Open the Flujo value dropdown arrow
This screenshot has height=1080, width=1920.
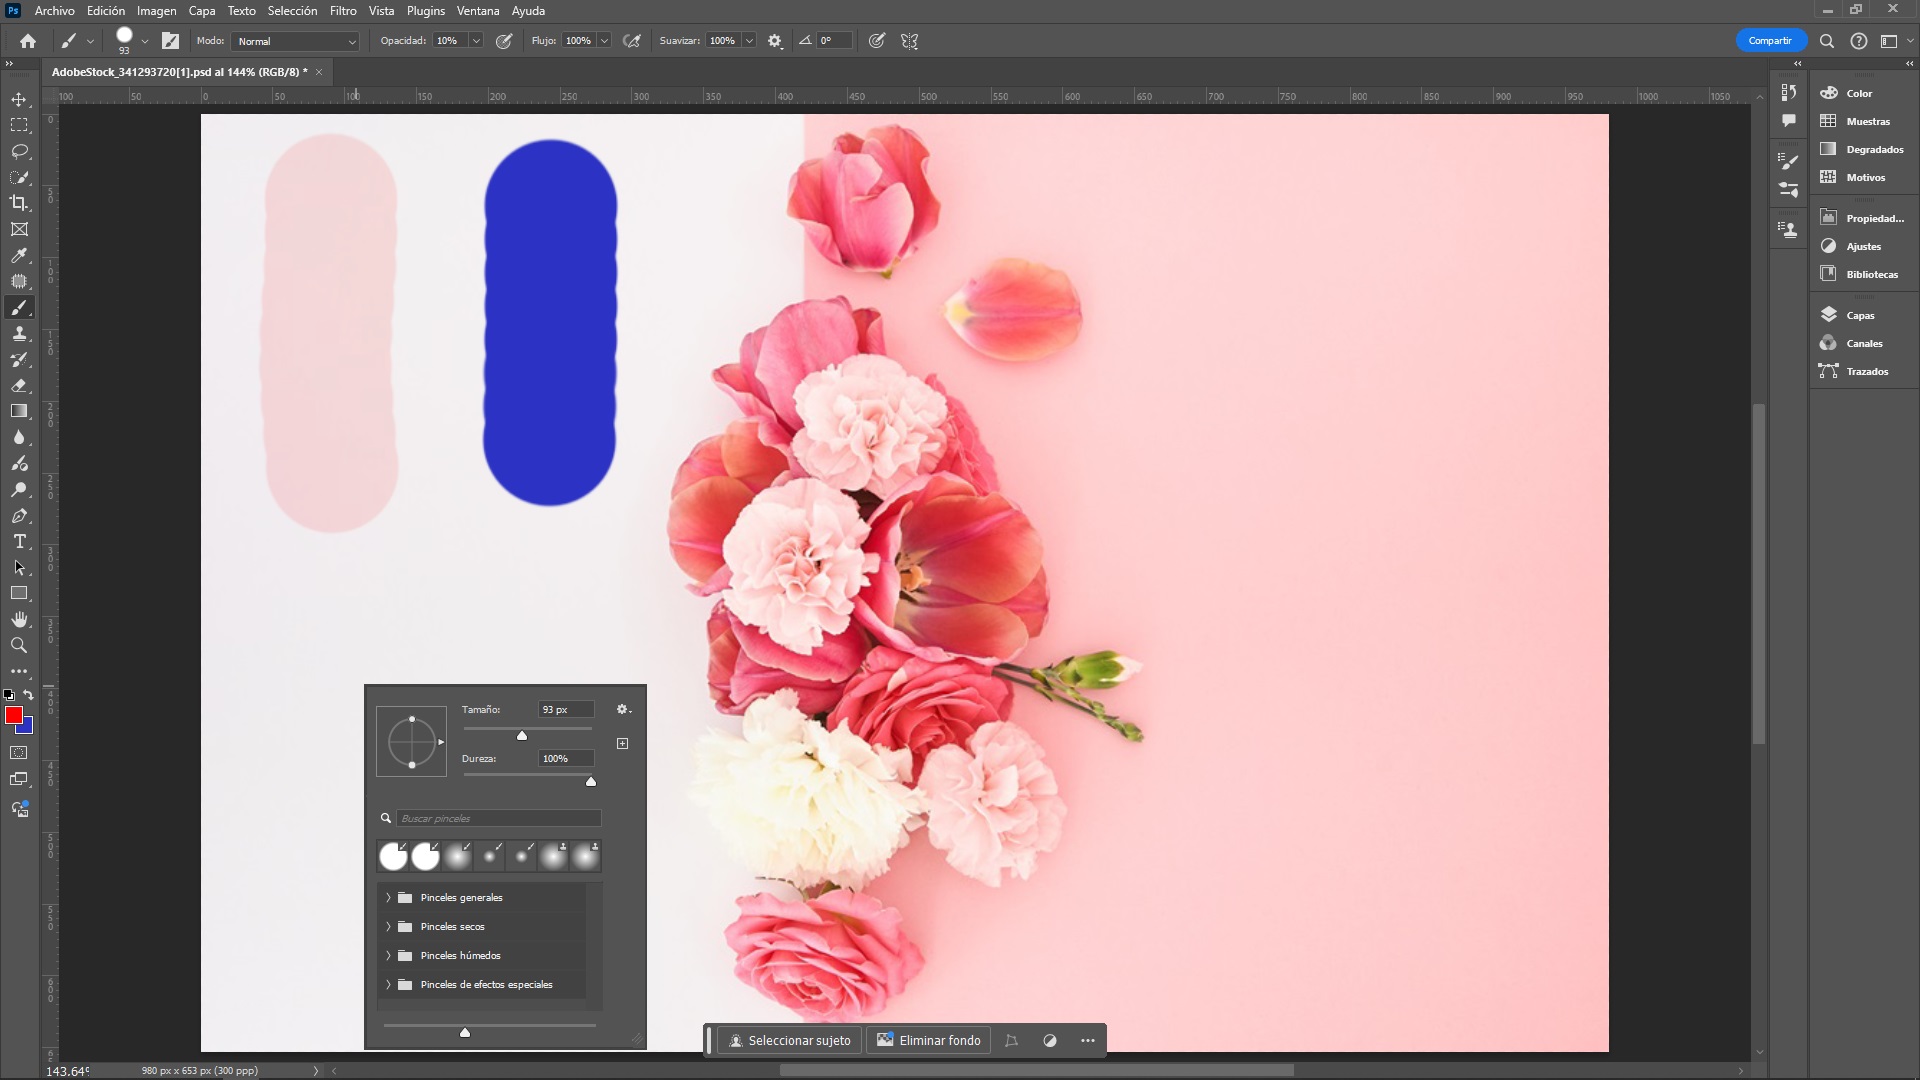(x=604, y=41)
